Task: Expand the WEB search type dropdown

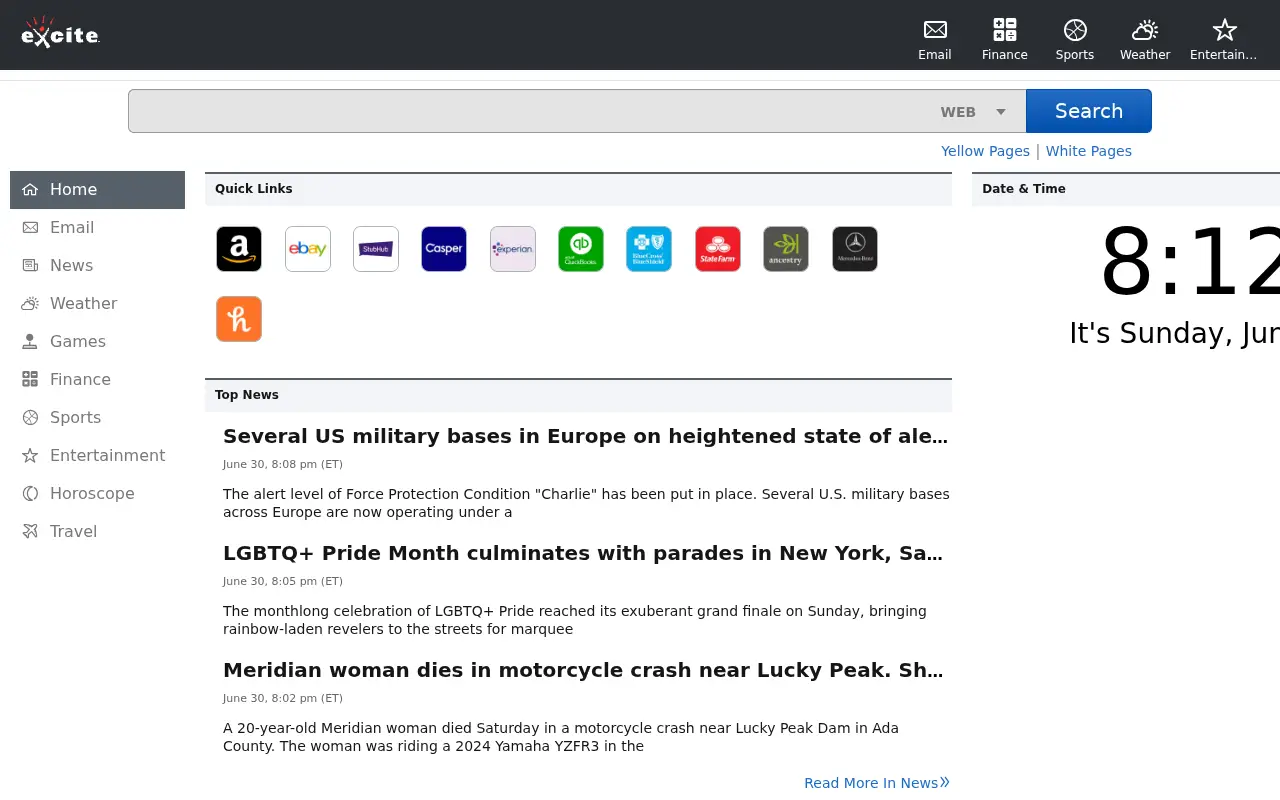Action: 973,112
